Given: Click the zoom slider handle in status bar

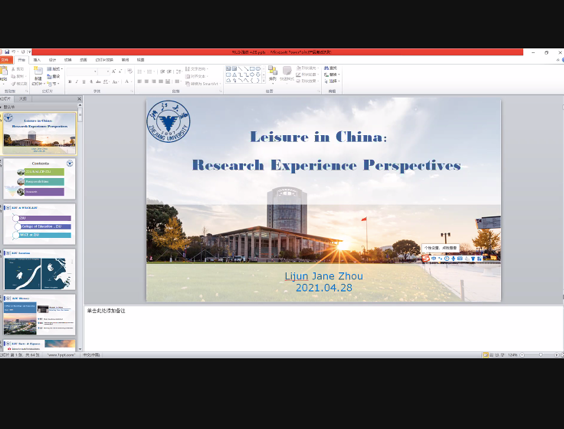Looking at the screenshot, I should pyautogui.click(x=540, y=355).
